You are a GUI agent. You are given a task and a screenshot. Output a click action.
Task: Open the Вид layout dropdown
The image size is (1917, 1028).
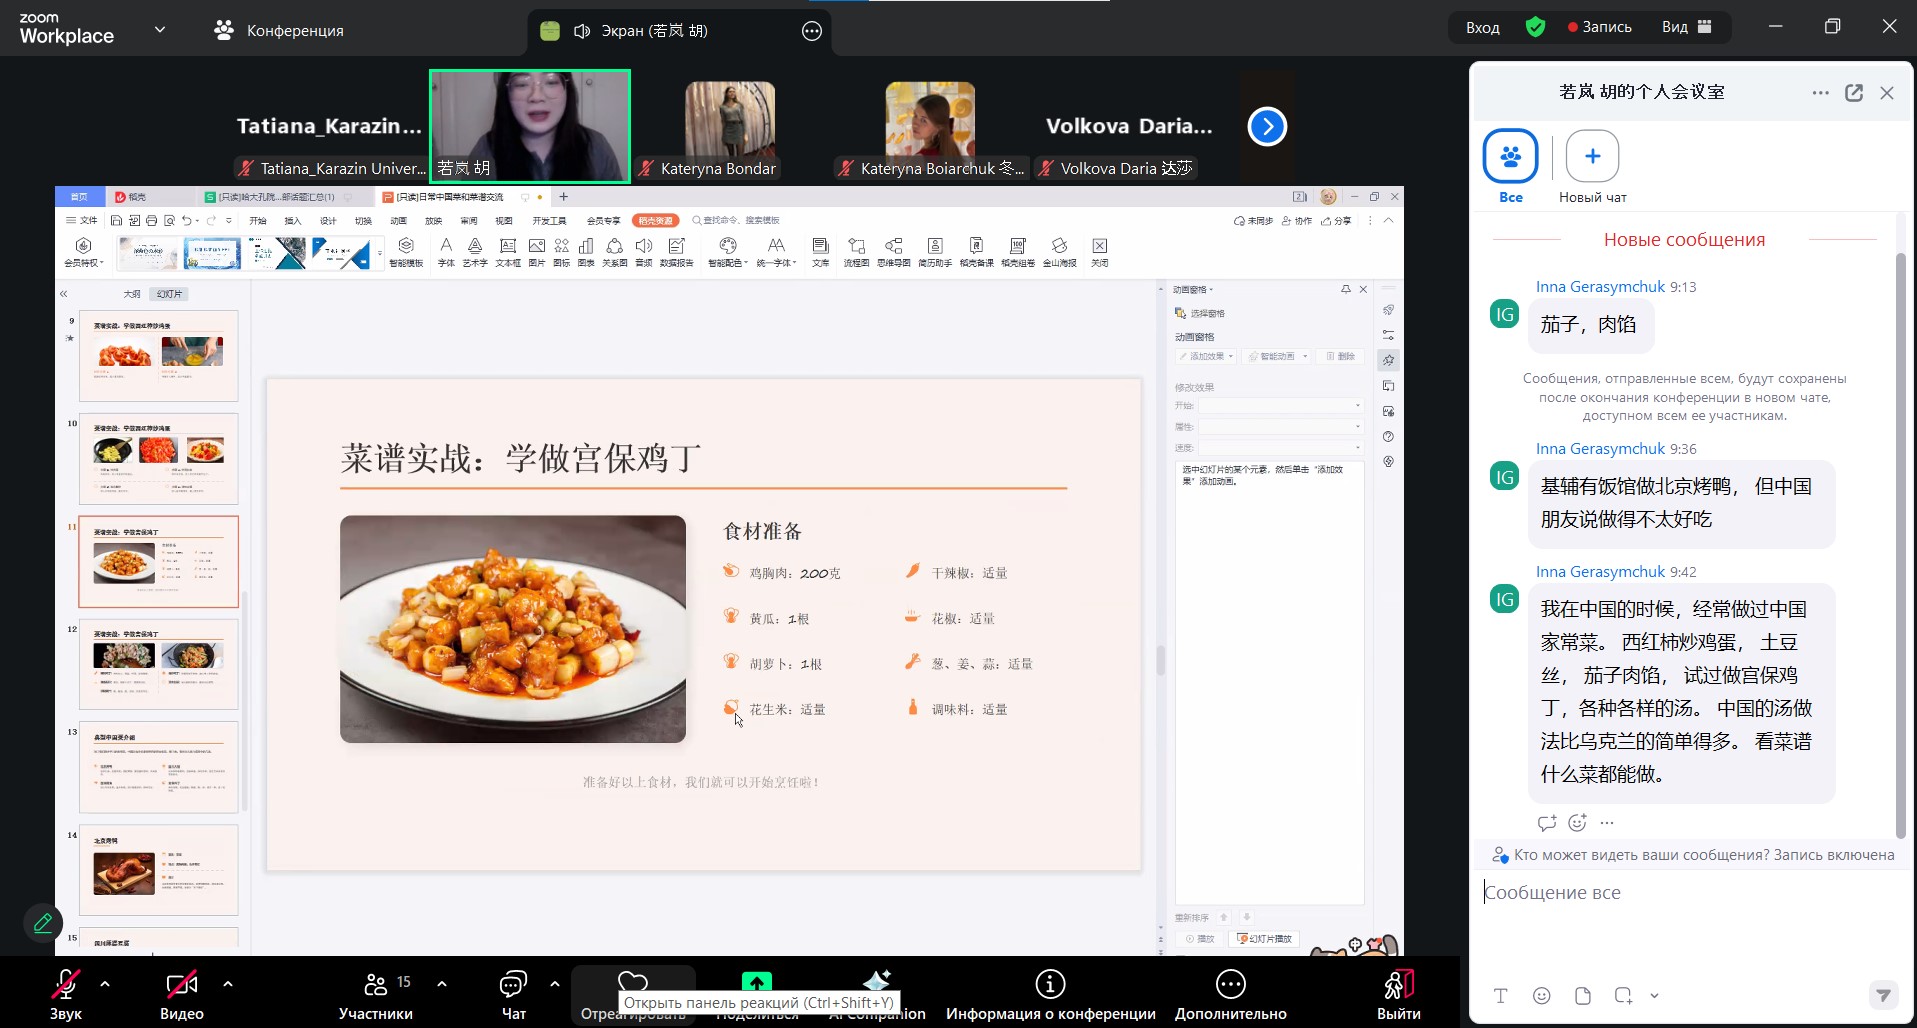(1686, 27)
